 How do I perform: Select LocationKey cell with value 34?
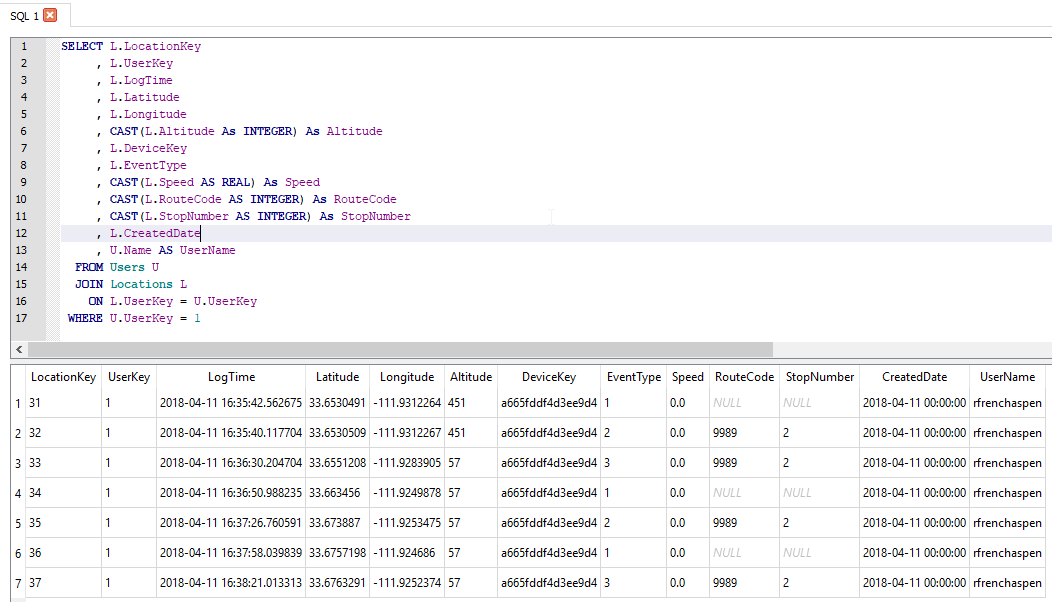(64, 493)
